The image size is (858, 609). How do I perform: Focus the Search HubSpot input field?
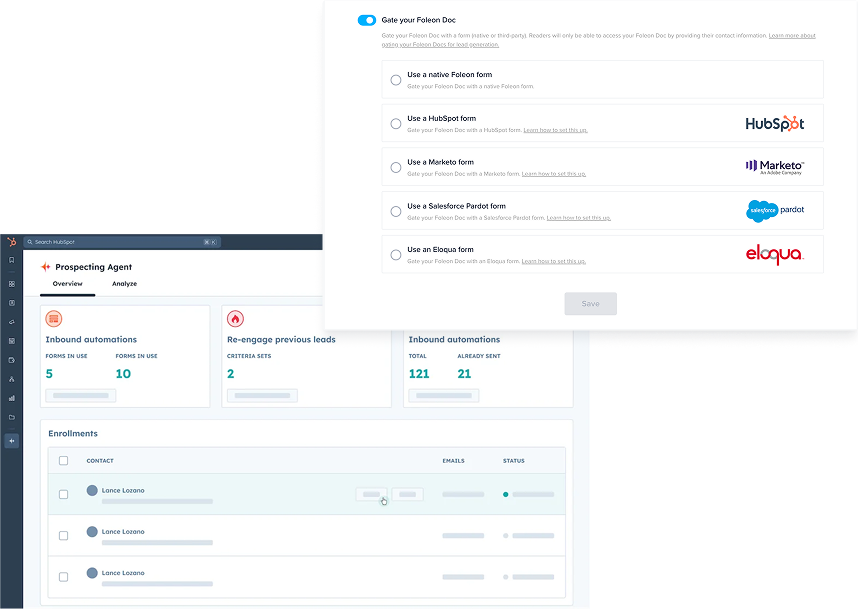pos(121,242)
